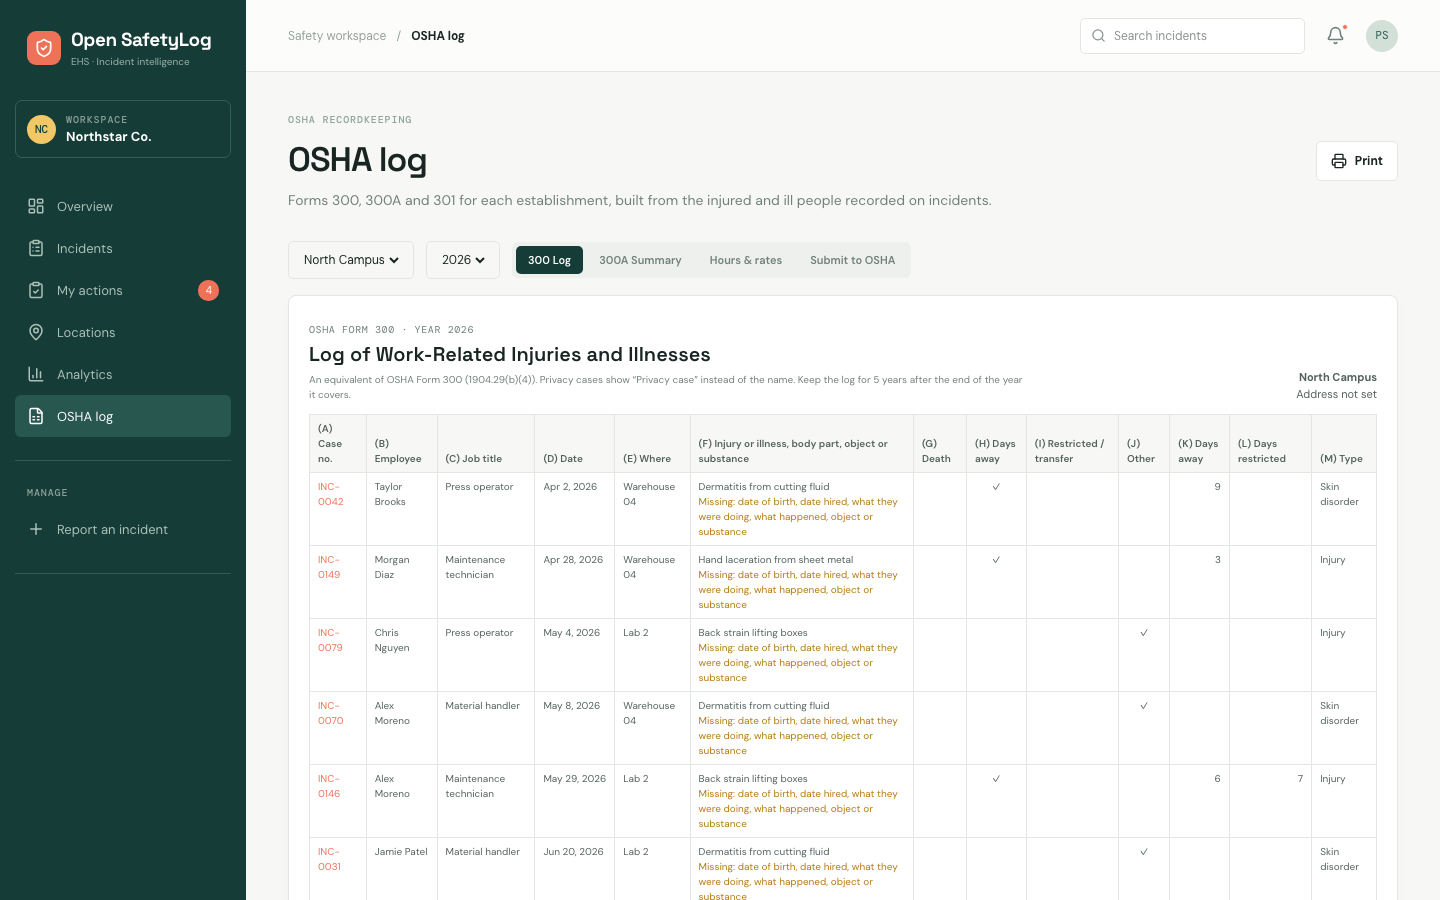Go to Incidents in the sidebar
The height and width of the screenshot is (900, 1440).
(123, 248)
